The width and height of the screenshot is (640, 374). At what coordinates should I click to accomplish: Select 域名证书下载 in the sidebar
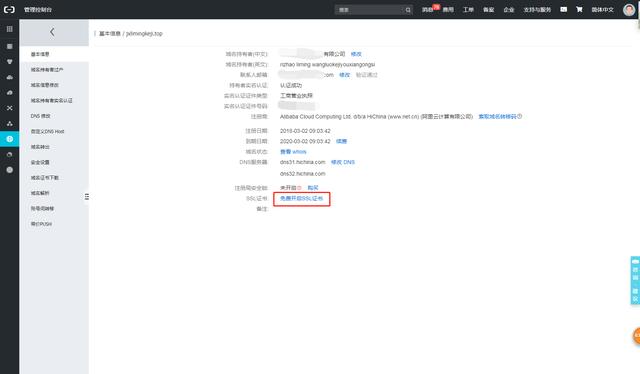(x=44, y=178)
